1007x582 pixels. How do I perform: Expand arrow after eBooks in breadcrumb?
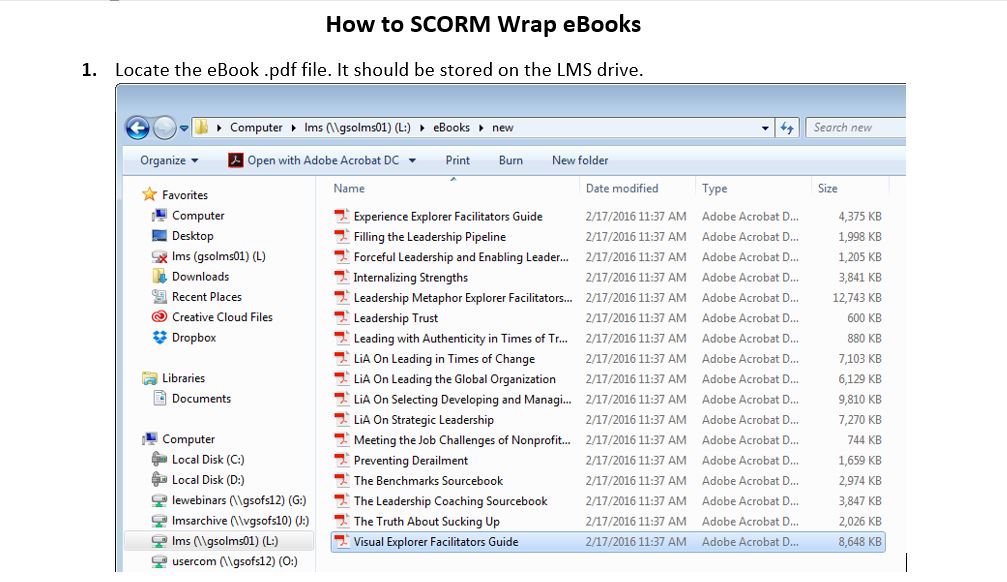(481, 128)
